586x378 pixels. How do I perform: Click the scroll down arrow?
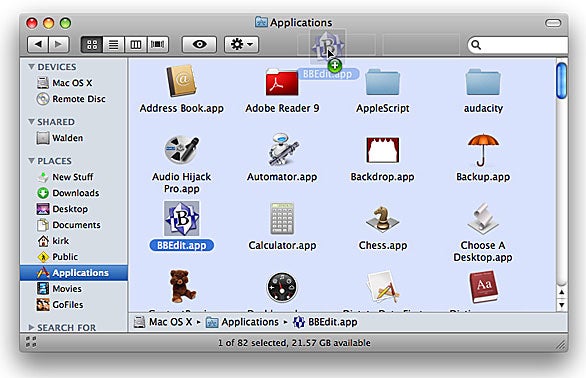tap(561, 305)
